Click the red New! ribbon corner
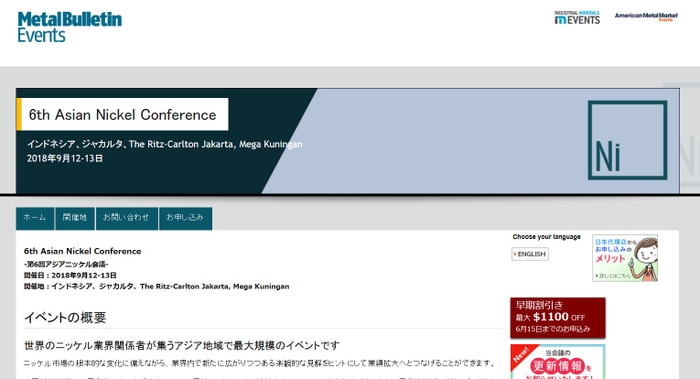This screenshot has width=700, height=379. click(x=521, y=354)
